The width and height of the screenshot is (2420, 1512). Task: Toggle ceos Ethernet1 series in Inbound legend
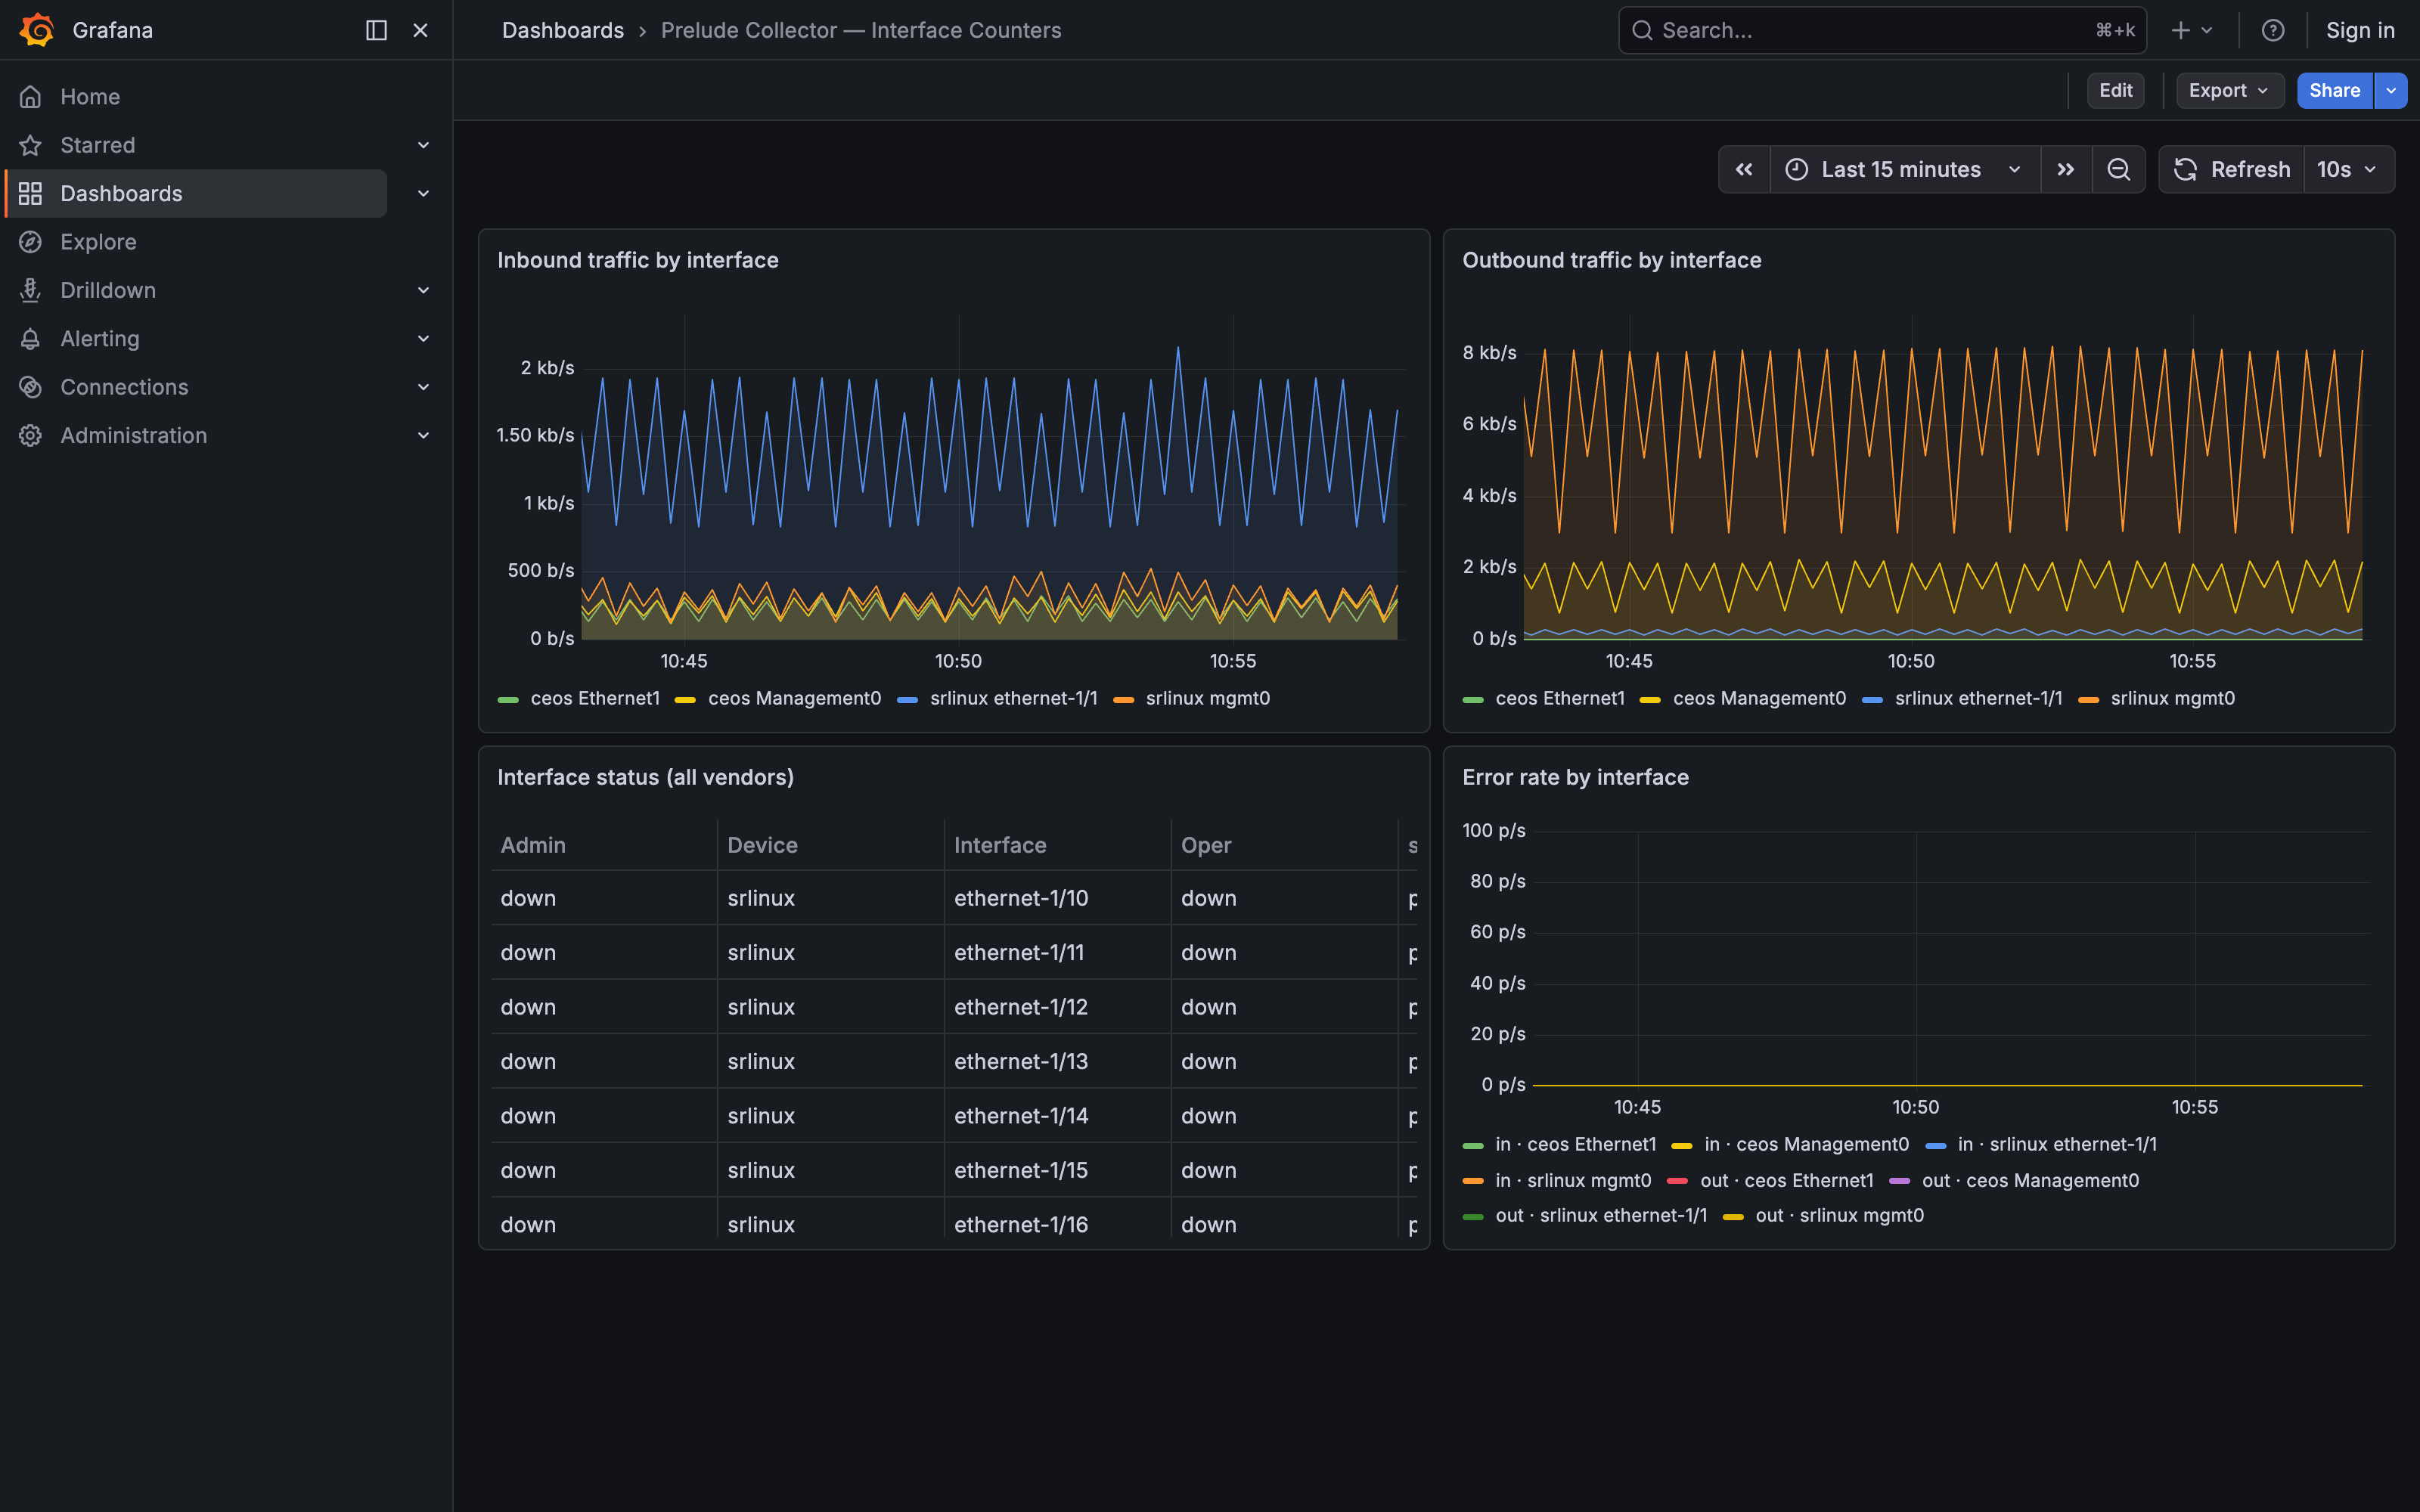point(595,698)
